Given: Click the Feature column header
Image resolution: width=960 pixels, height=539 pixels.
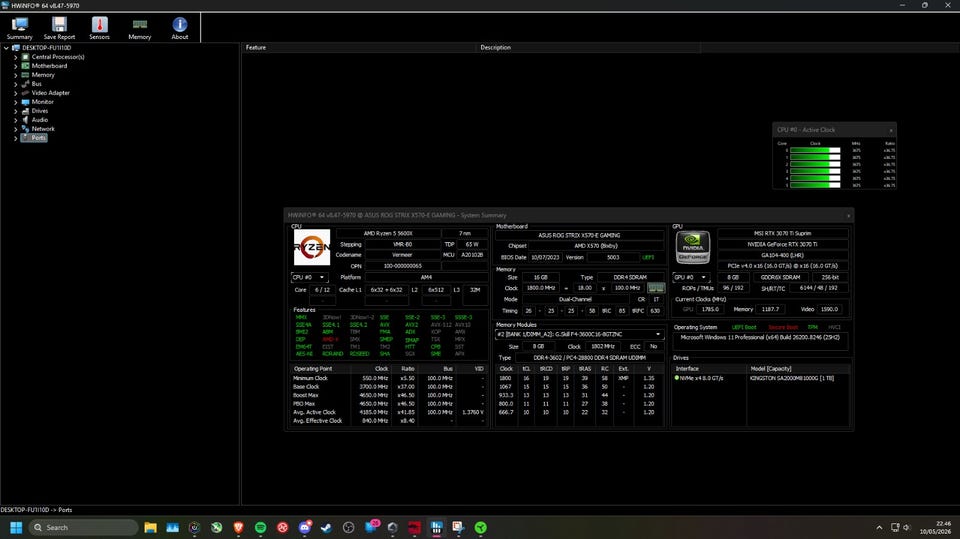Looking at the screenshot, I should (359, 47).
